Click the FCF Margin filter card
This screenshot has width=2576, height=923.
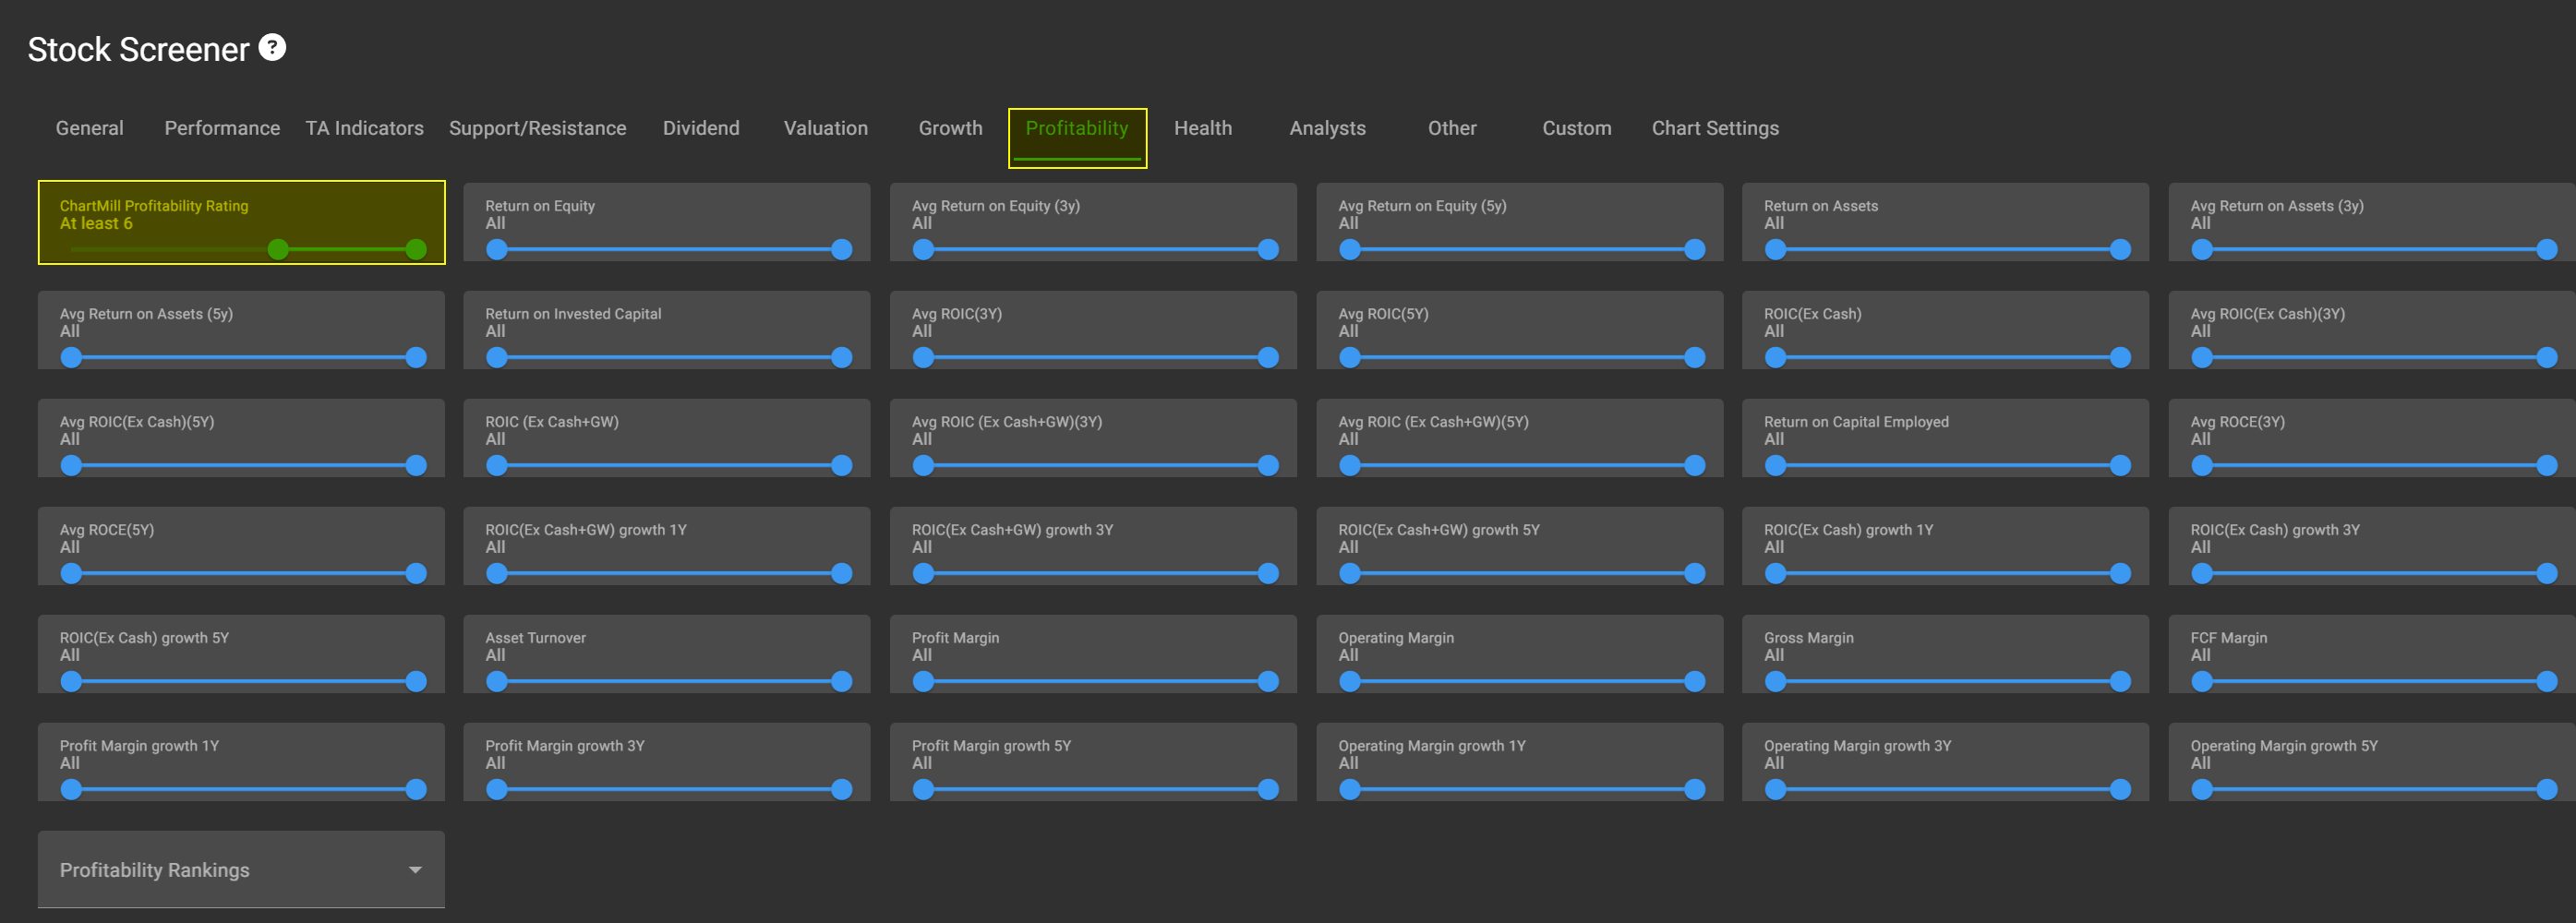pyautogui.click(x=2370, y=650)
